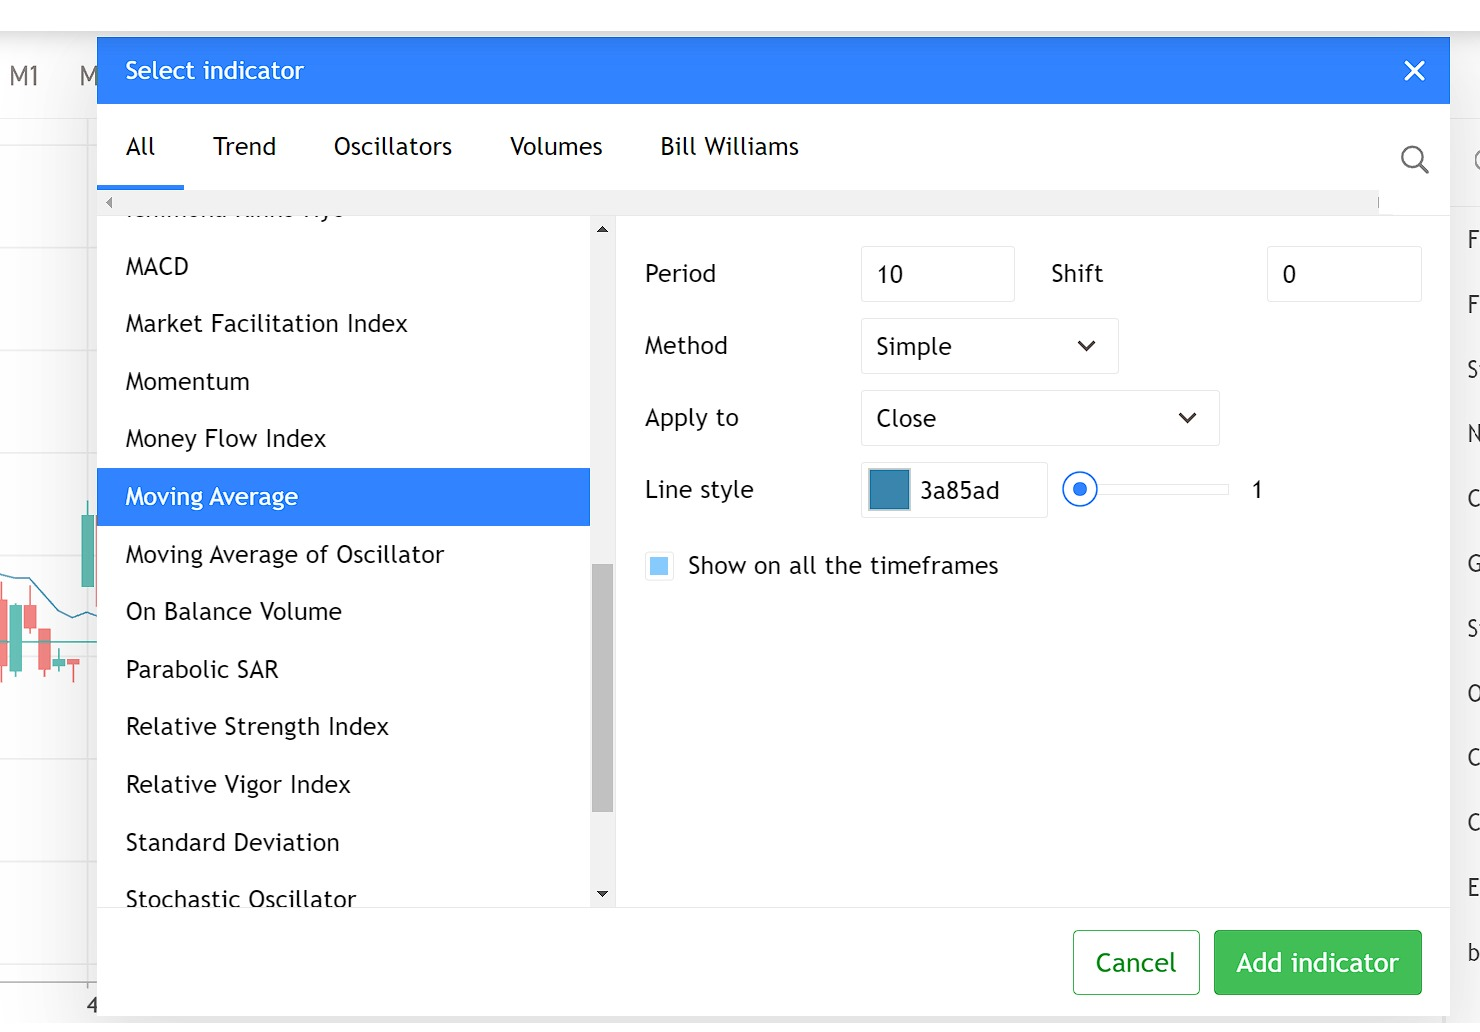Image resolution: width=1480 pixels, height=1032 pixels.
Task: Toggle Show on all the timeframes checkbox
Action: (x=659, y=566)
